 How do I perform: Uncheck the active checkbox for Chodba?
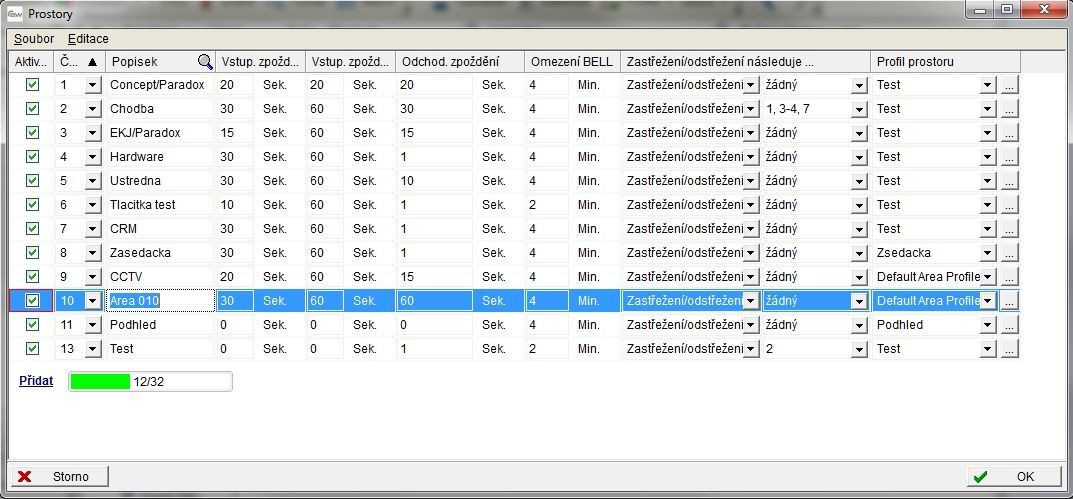point(32,109)
